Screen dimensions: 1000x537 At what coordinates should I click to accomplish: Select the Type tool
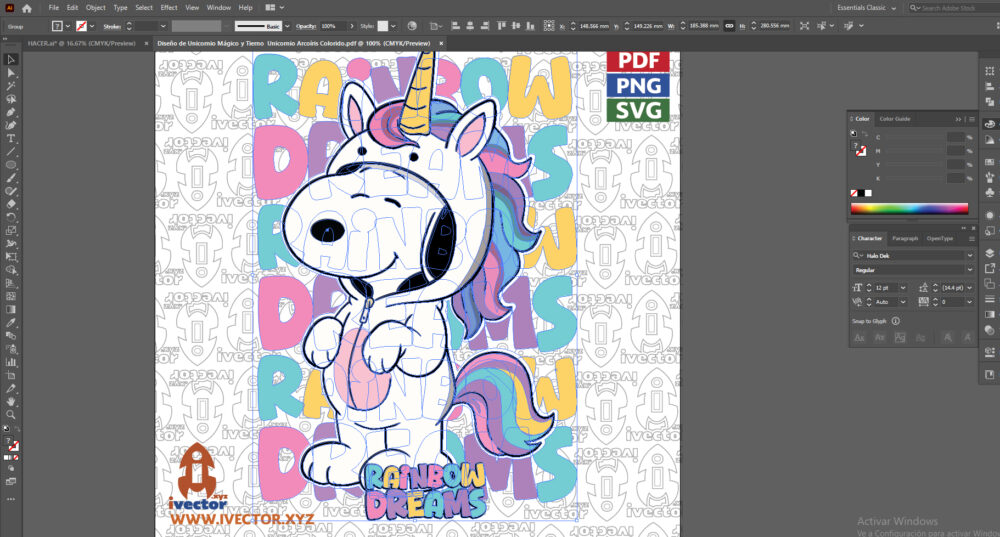(x=11, y=138)
